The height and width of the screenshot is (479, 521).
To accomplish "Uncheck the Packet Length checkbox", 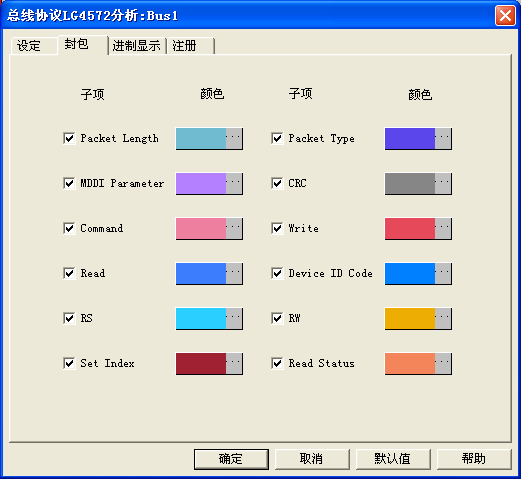I will pyautogui.click(x=69, y=138).
